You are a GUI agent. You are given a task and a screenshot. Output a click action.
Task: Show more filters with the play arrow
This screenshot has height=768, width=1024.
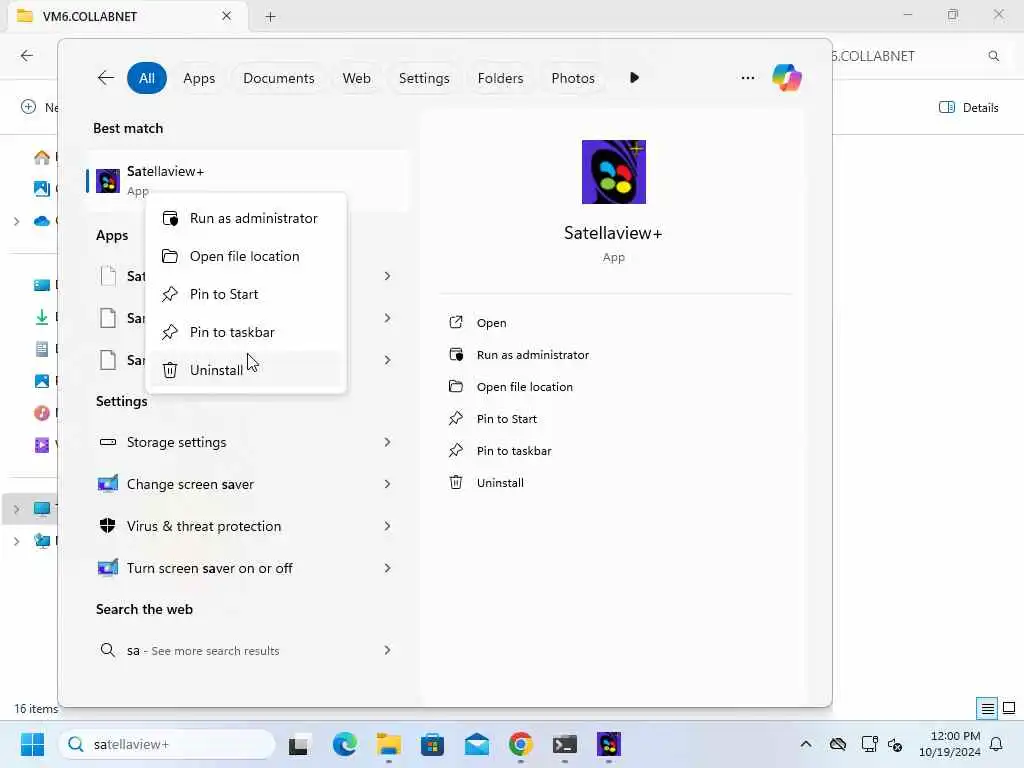[x=634, y=78]
